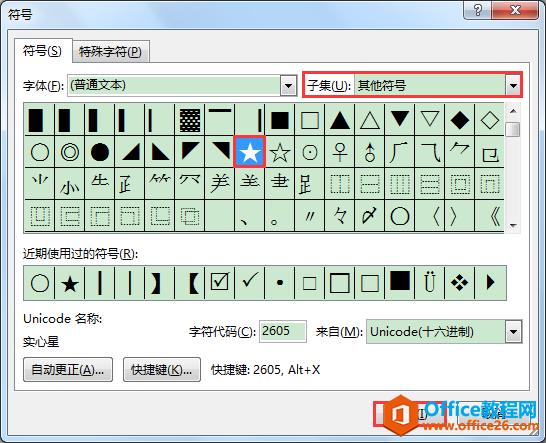Click the check mark in recent symbols

(x=250, y=282)
